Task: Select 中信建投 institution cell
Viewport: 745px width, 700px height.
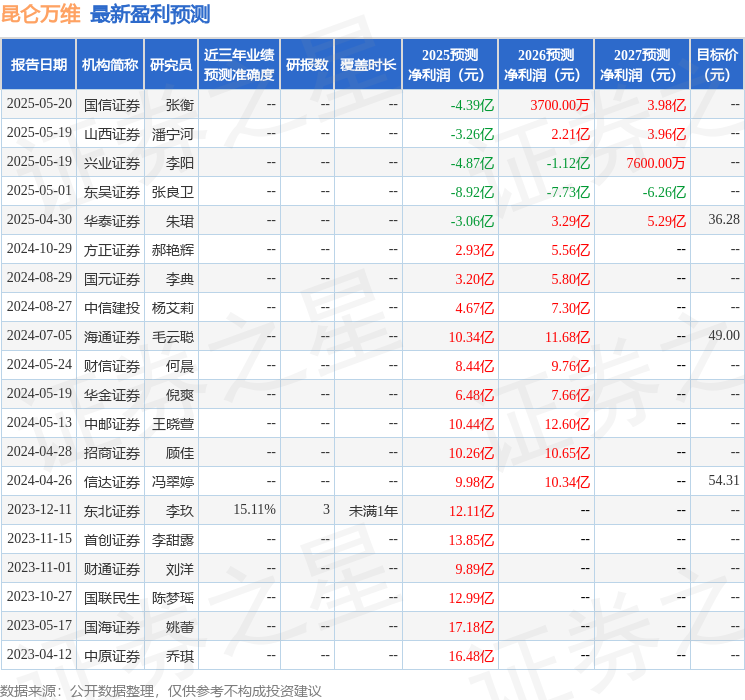Action: tap(112, 308)
